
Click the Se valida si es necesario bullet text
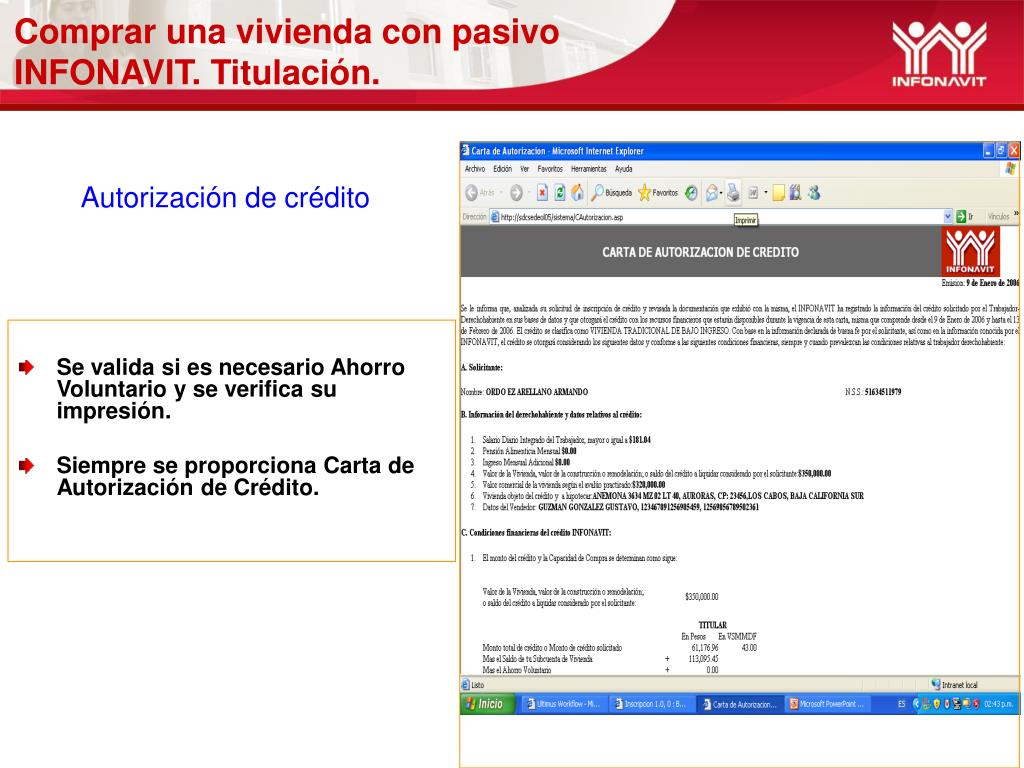click(x=231, y=389)
